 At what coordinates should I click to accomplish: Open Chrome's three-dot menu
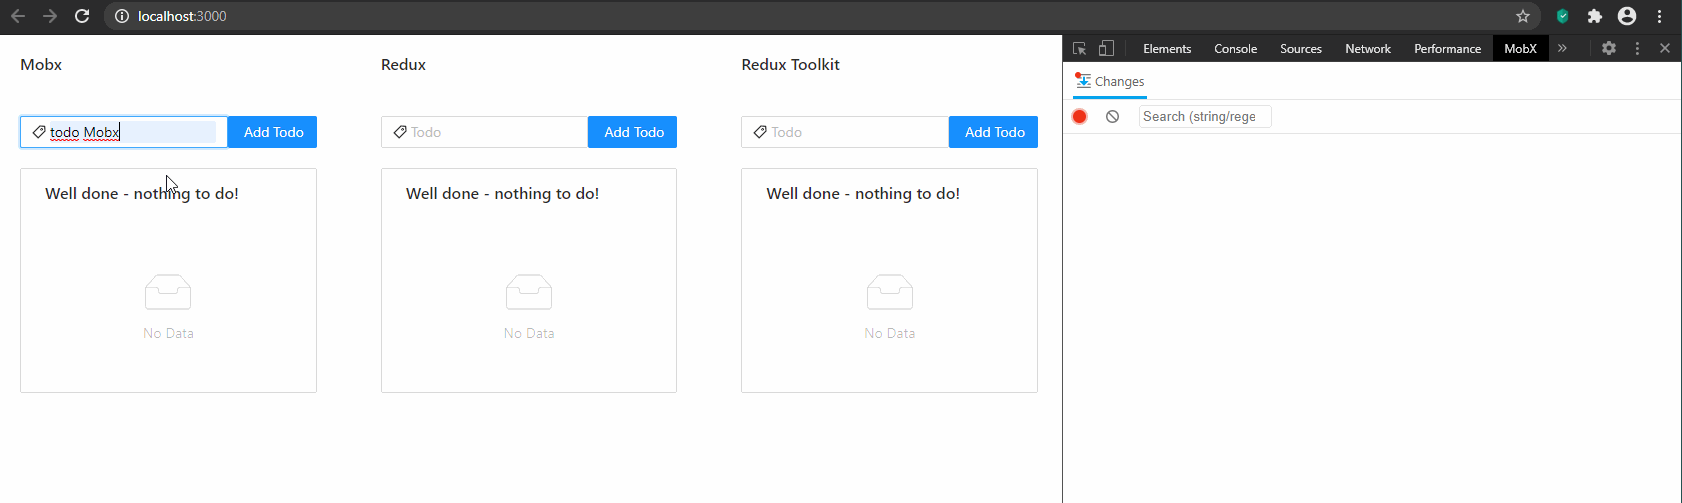(1660, 16)
